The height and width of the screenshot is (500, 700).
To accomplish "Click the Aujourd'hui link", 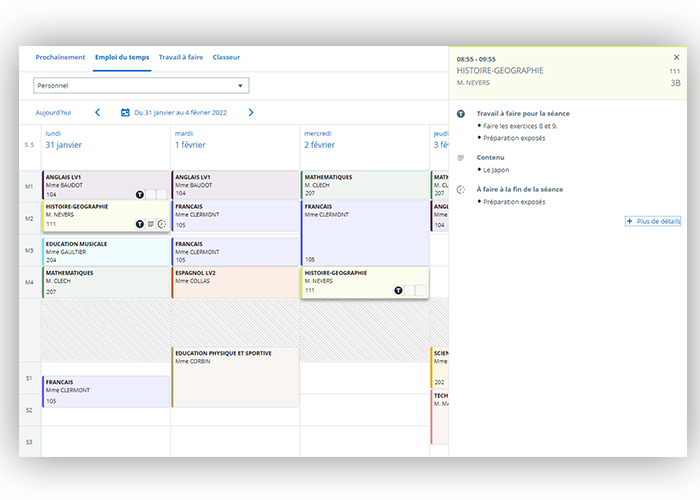I will pyautogui.click(x=53, y=113).
